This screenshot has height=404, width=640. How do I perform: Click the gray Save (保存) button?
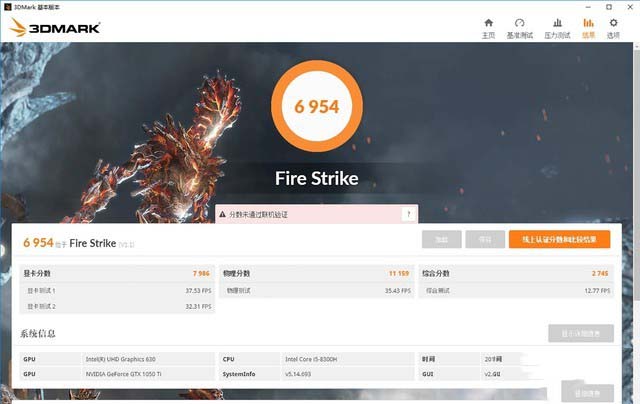click(485, 239)
